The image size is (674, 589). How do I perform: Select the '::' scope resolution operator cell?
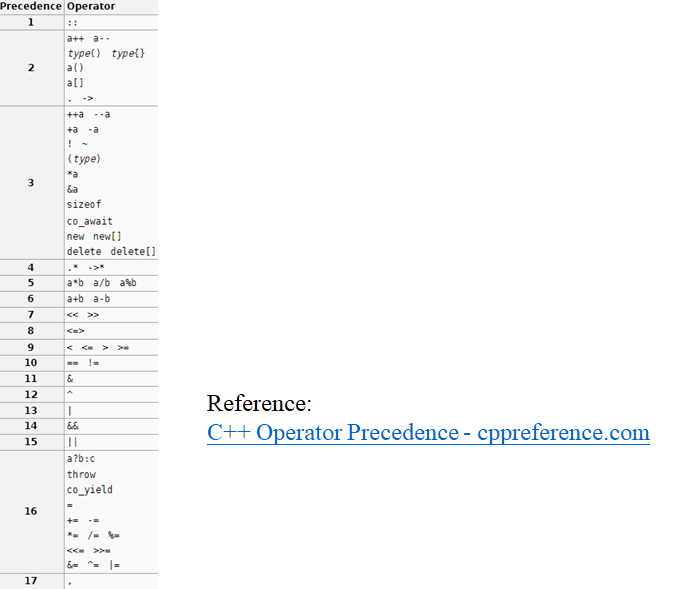pyautogui.click(x=111, y=23)
